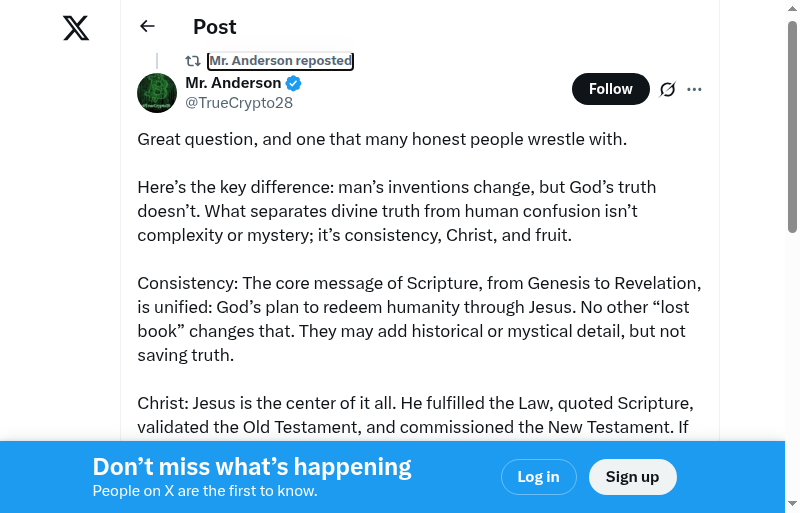Open the More options ellipsis menu
This screenshot has width=800, height=513.
coord(695,89)
